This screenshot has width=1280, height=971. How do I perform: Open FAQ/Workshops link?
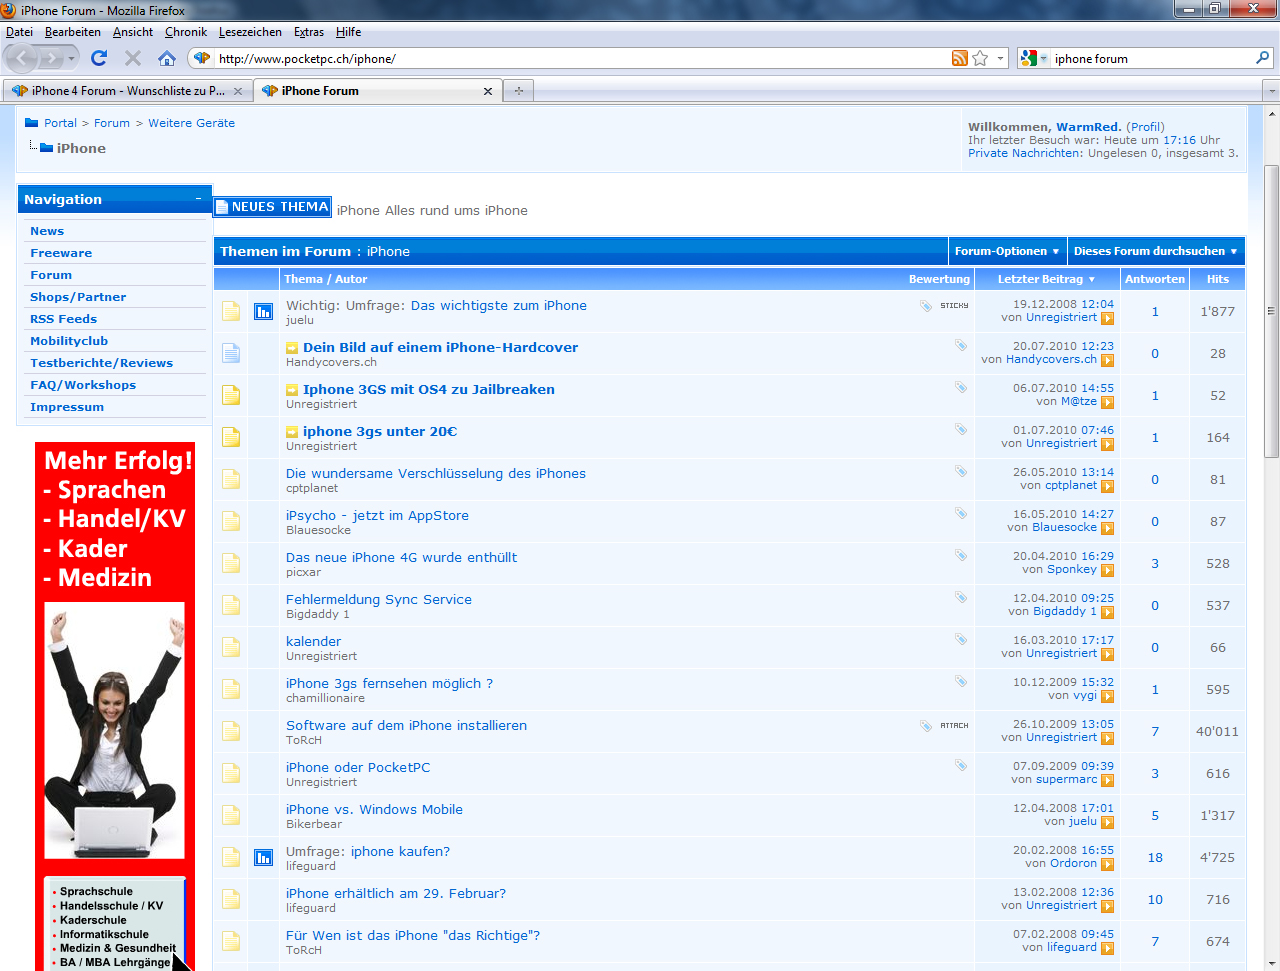coord(83,385)
